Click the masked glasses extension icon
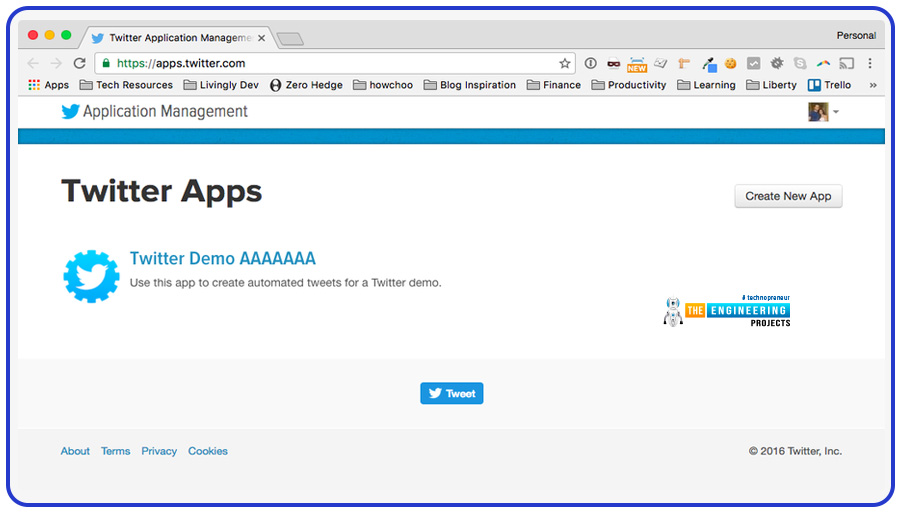The height and width of the screenshot is (516, 900). pos(614,64)
